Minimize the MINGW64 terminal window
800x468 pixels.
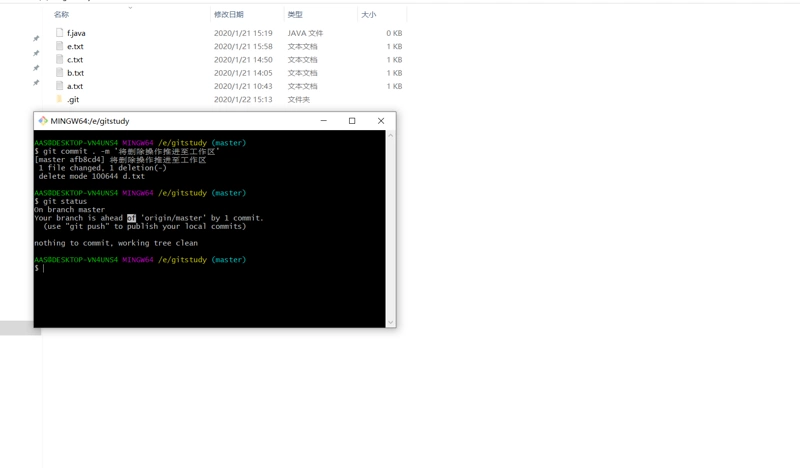[323, 121]
